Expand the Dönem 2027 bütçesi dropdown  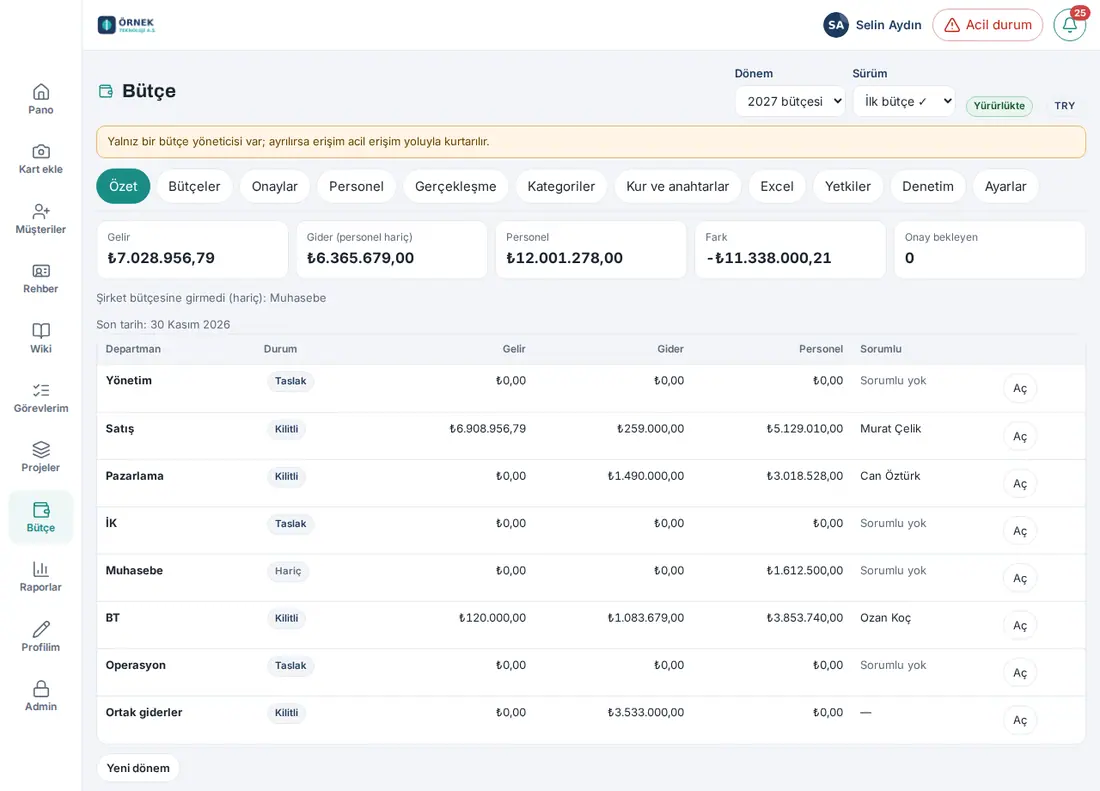pos(789,102)
